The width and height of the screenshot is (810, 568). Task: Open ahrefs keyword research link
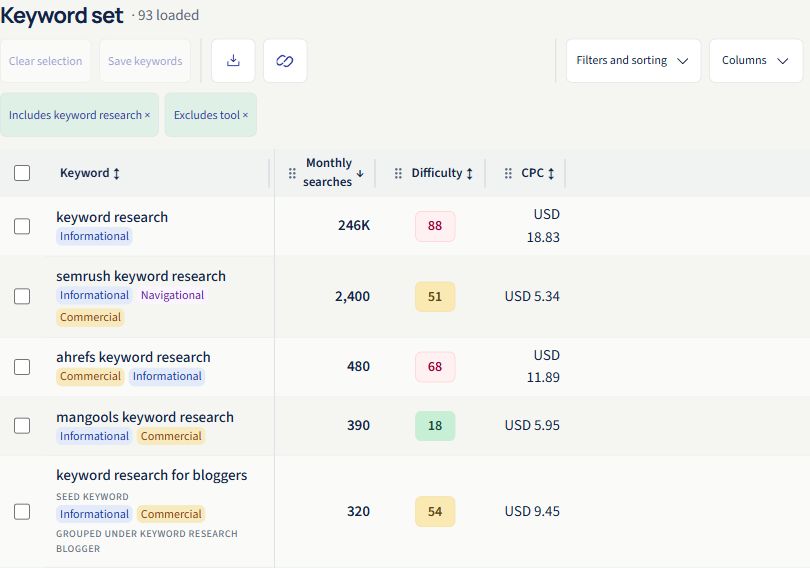[133, 357]
